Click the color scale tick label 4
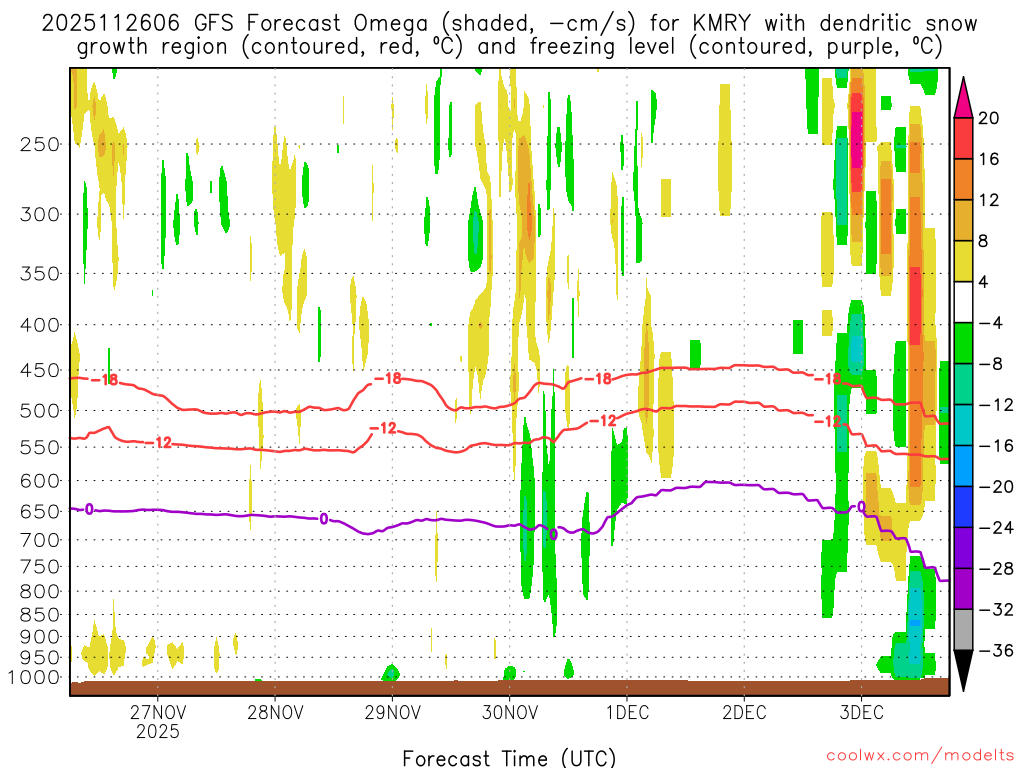This screenshot has width=1024, height=768. [x=983, y=282]
